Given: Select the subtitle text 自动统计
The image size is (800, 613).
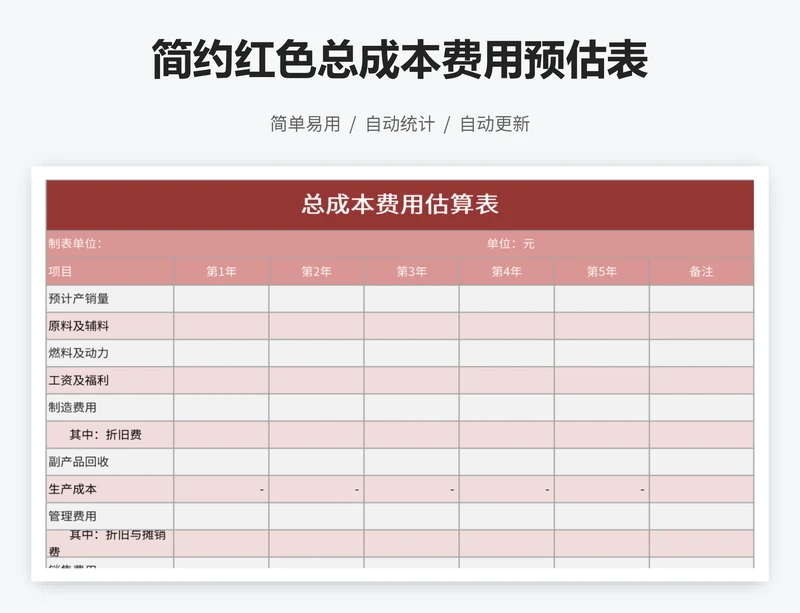Looking at the screenshot, I should (x=400, y=124).
